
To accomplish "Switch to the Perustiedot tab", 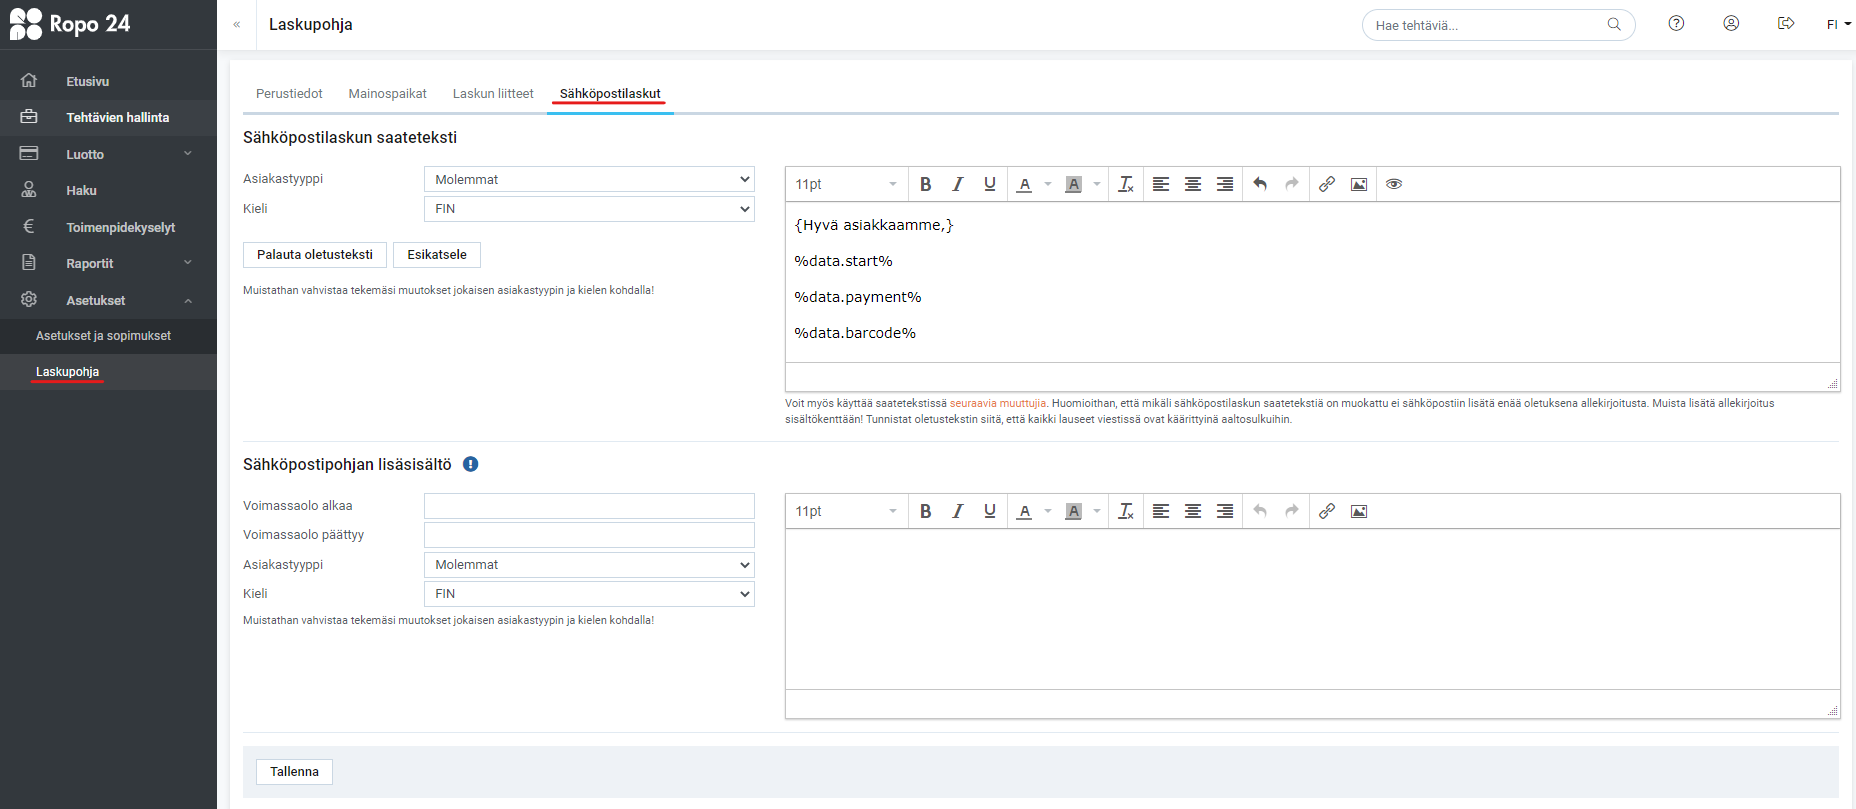I will (289, 94).
